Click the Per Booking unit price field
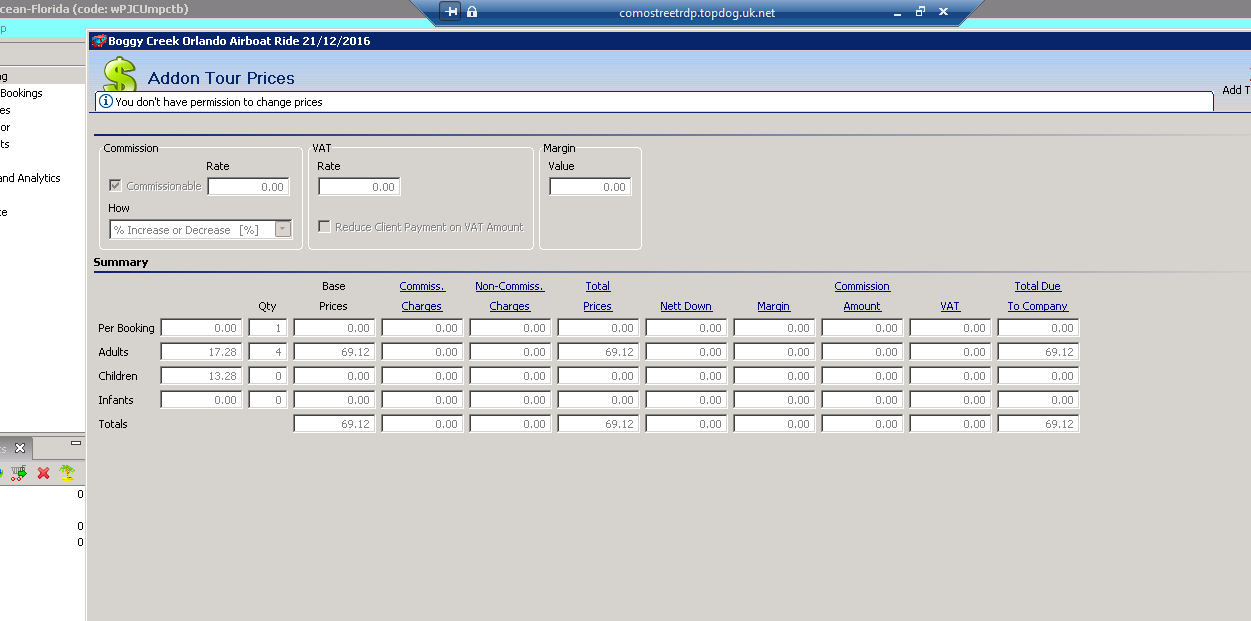1251x621 pixels. tap(201, 328)
